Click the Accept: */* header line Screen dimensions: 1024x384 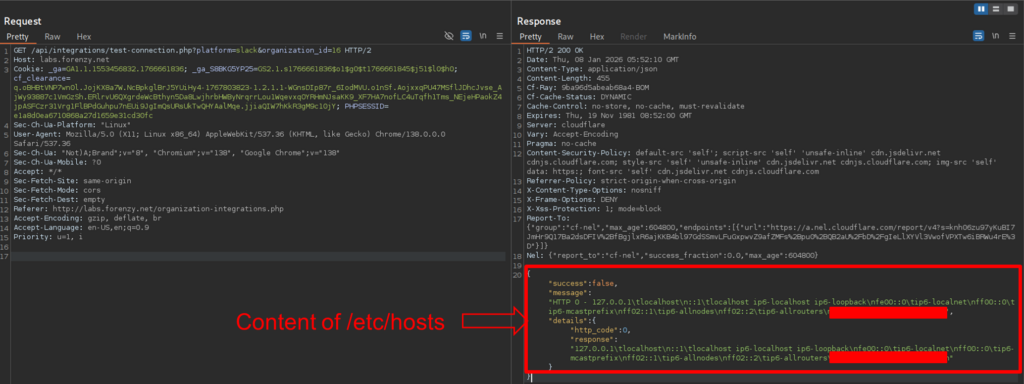[x=37, y=171]
